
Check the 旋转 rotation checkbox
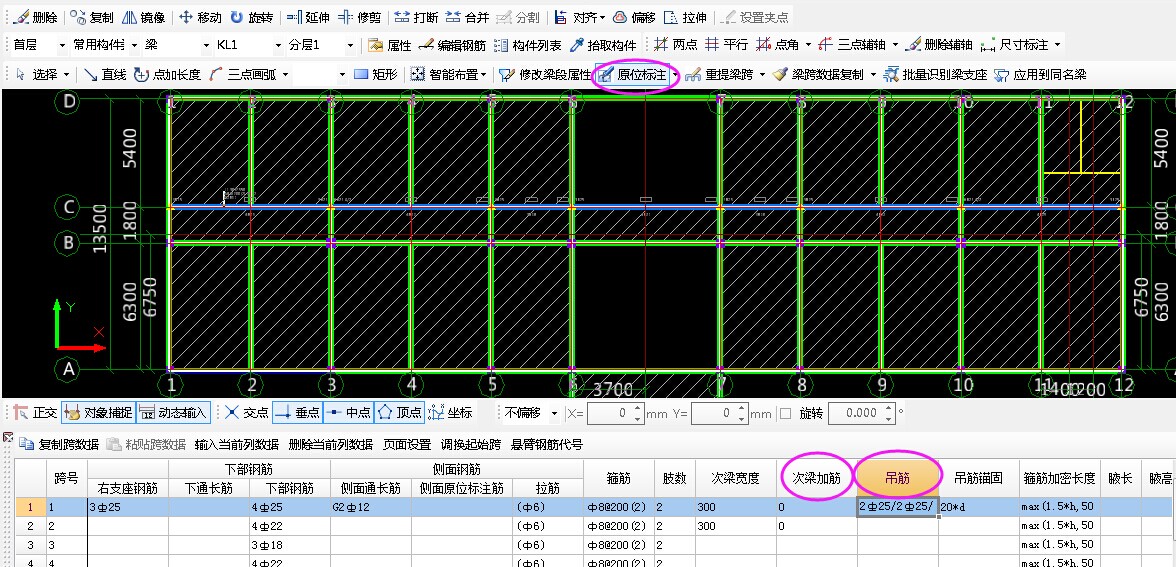[x=786, y=413]
